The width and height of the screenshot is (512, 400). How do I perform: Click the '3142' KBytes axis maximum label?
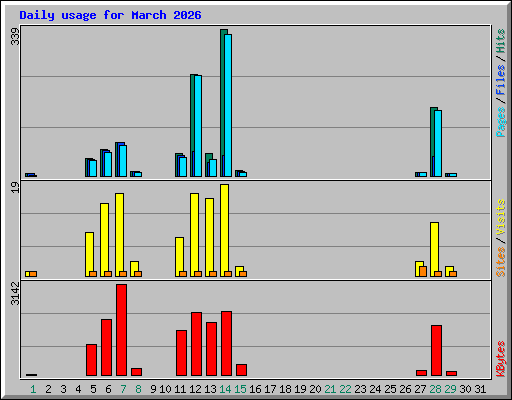point(15,293)
